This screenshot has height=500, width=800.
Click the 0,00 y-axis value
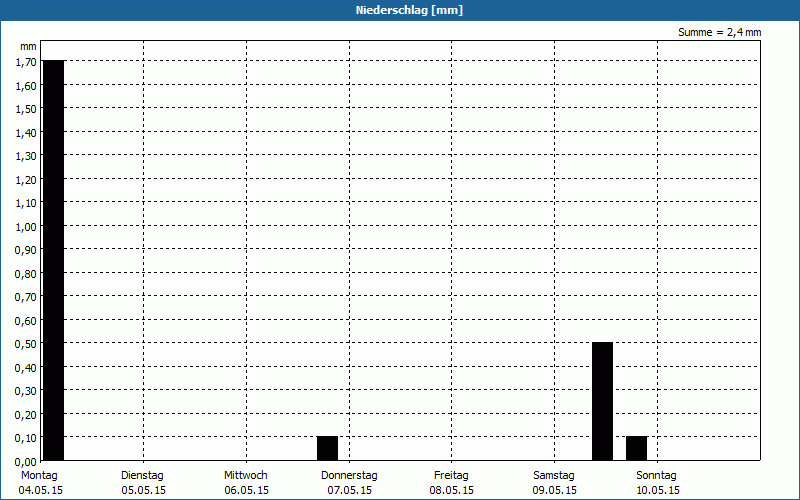click(26, 462)
